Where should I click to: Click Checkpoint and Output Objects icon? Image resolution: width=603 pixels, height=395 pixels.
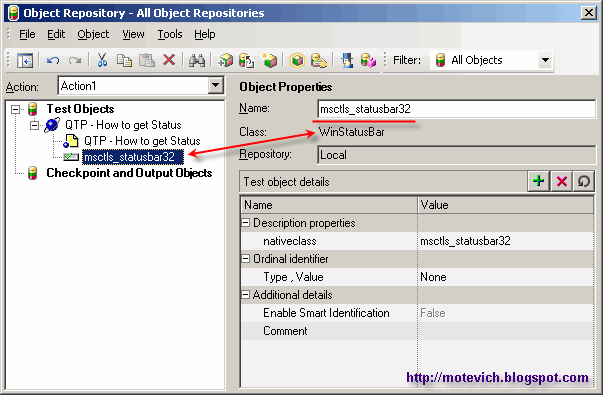pos(33,173)
